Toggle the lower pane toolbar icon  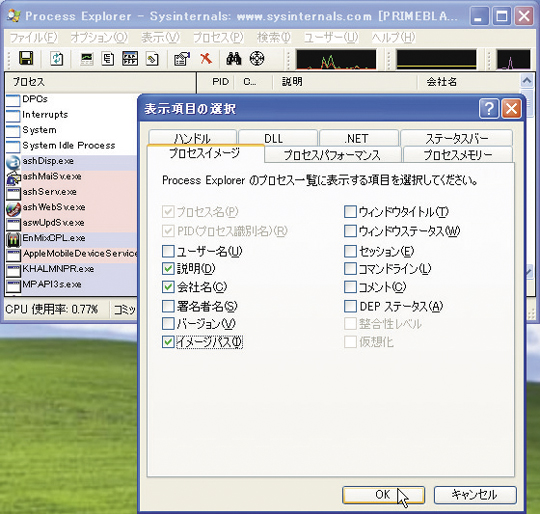130,59
